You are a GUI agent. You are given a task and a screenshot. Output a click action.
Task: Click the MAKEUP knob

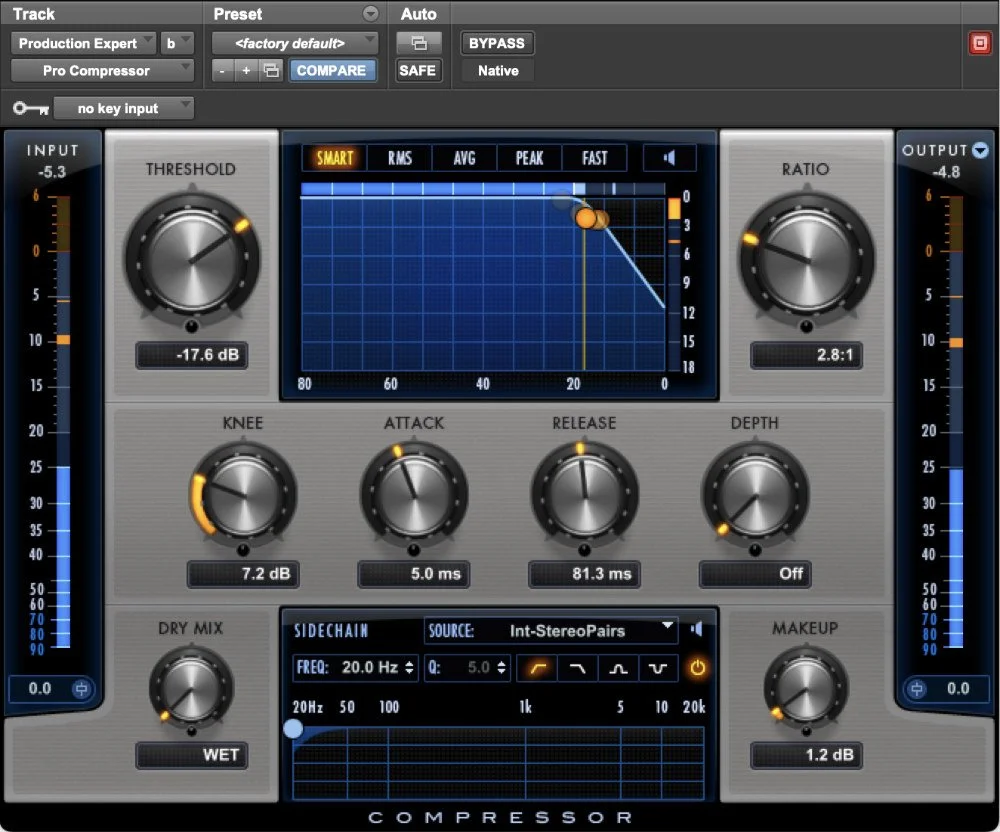click(x=806, y=689)
